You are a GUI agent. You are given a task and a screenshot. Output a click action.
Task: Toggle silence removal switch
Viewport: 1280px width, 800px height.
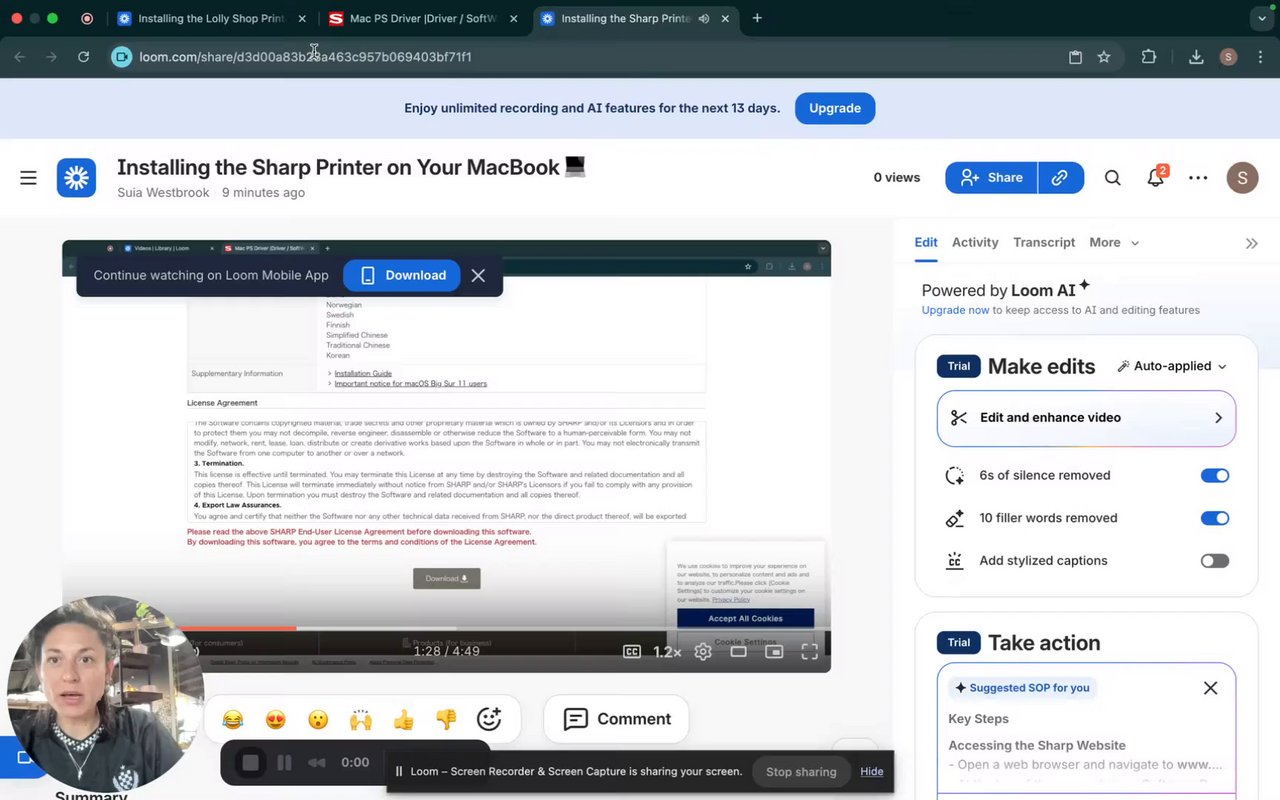pos(1215,476)
